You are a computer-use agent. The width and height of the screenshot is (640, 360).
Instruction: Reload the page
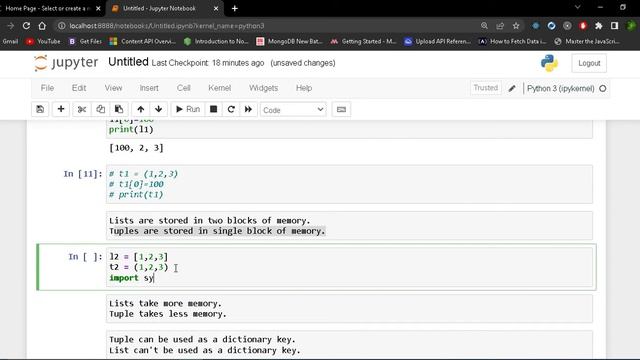pyautogui.click(x=26, y=26)
